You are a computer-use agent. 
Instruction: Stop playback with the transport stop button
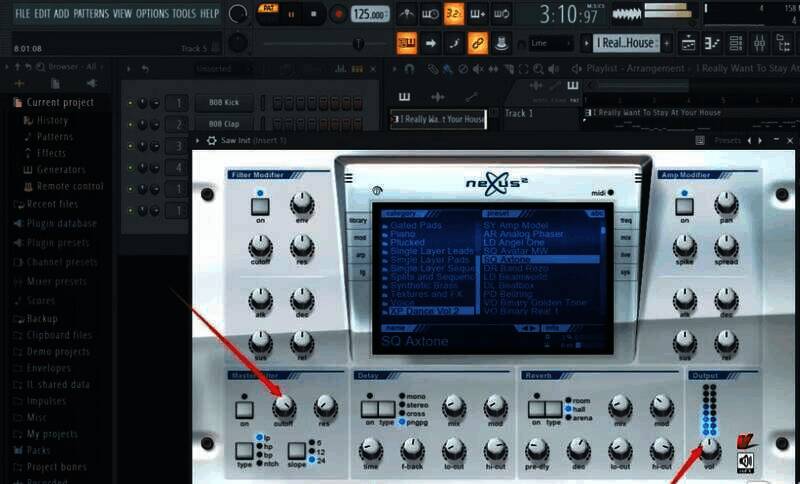[313, 14]
